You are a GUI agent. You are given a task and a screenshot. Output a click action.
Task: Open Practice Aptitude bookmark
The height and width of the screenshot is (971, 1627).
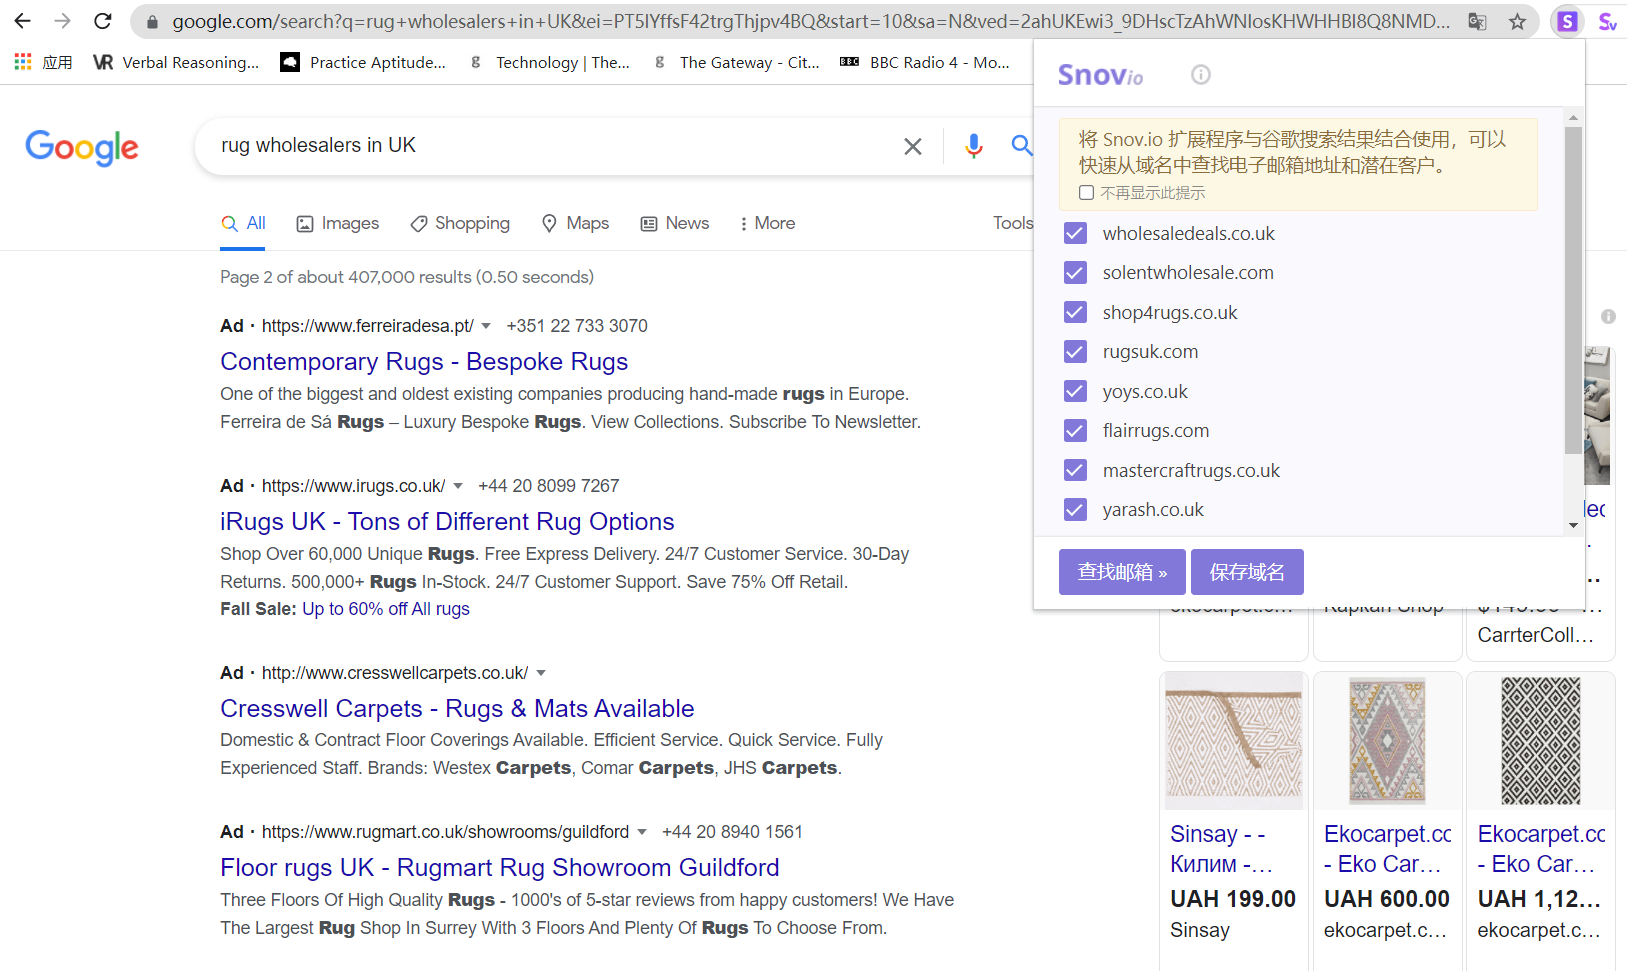point(363,62)
